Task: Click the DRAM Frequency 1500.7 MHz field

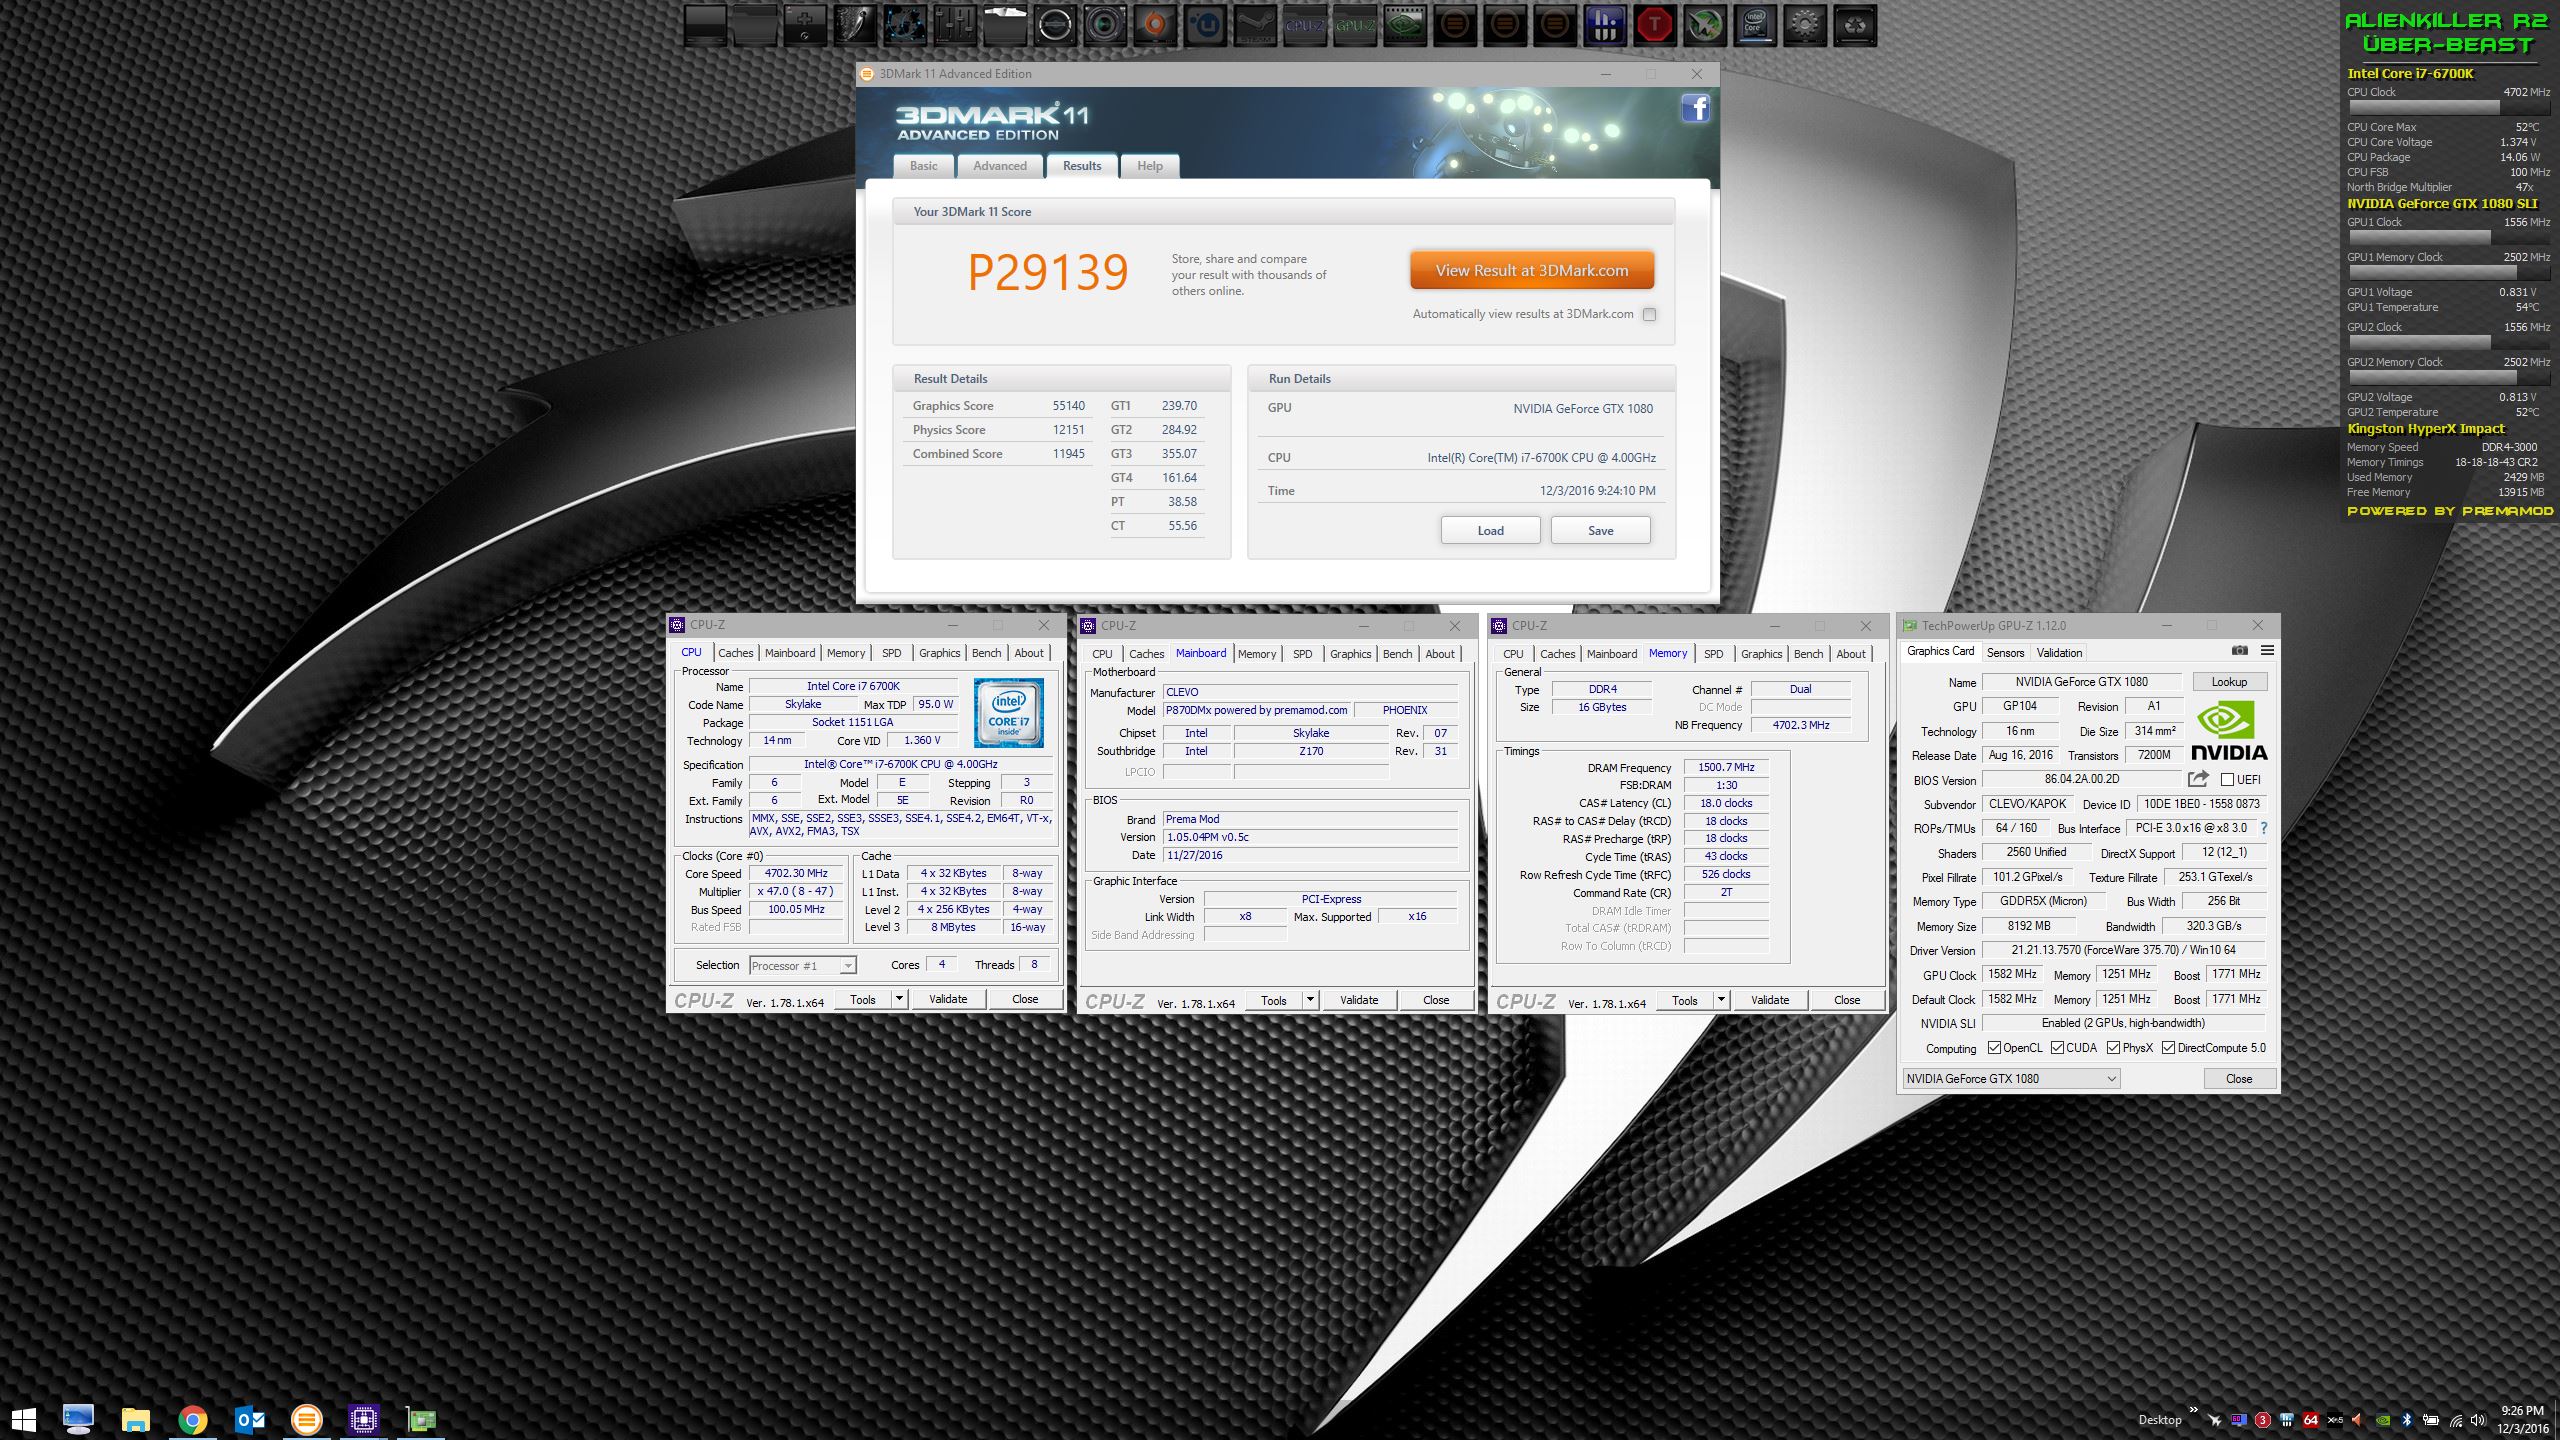Action: (x=1726, y=767)
